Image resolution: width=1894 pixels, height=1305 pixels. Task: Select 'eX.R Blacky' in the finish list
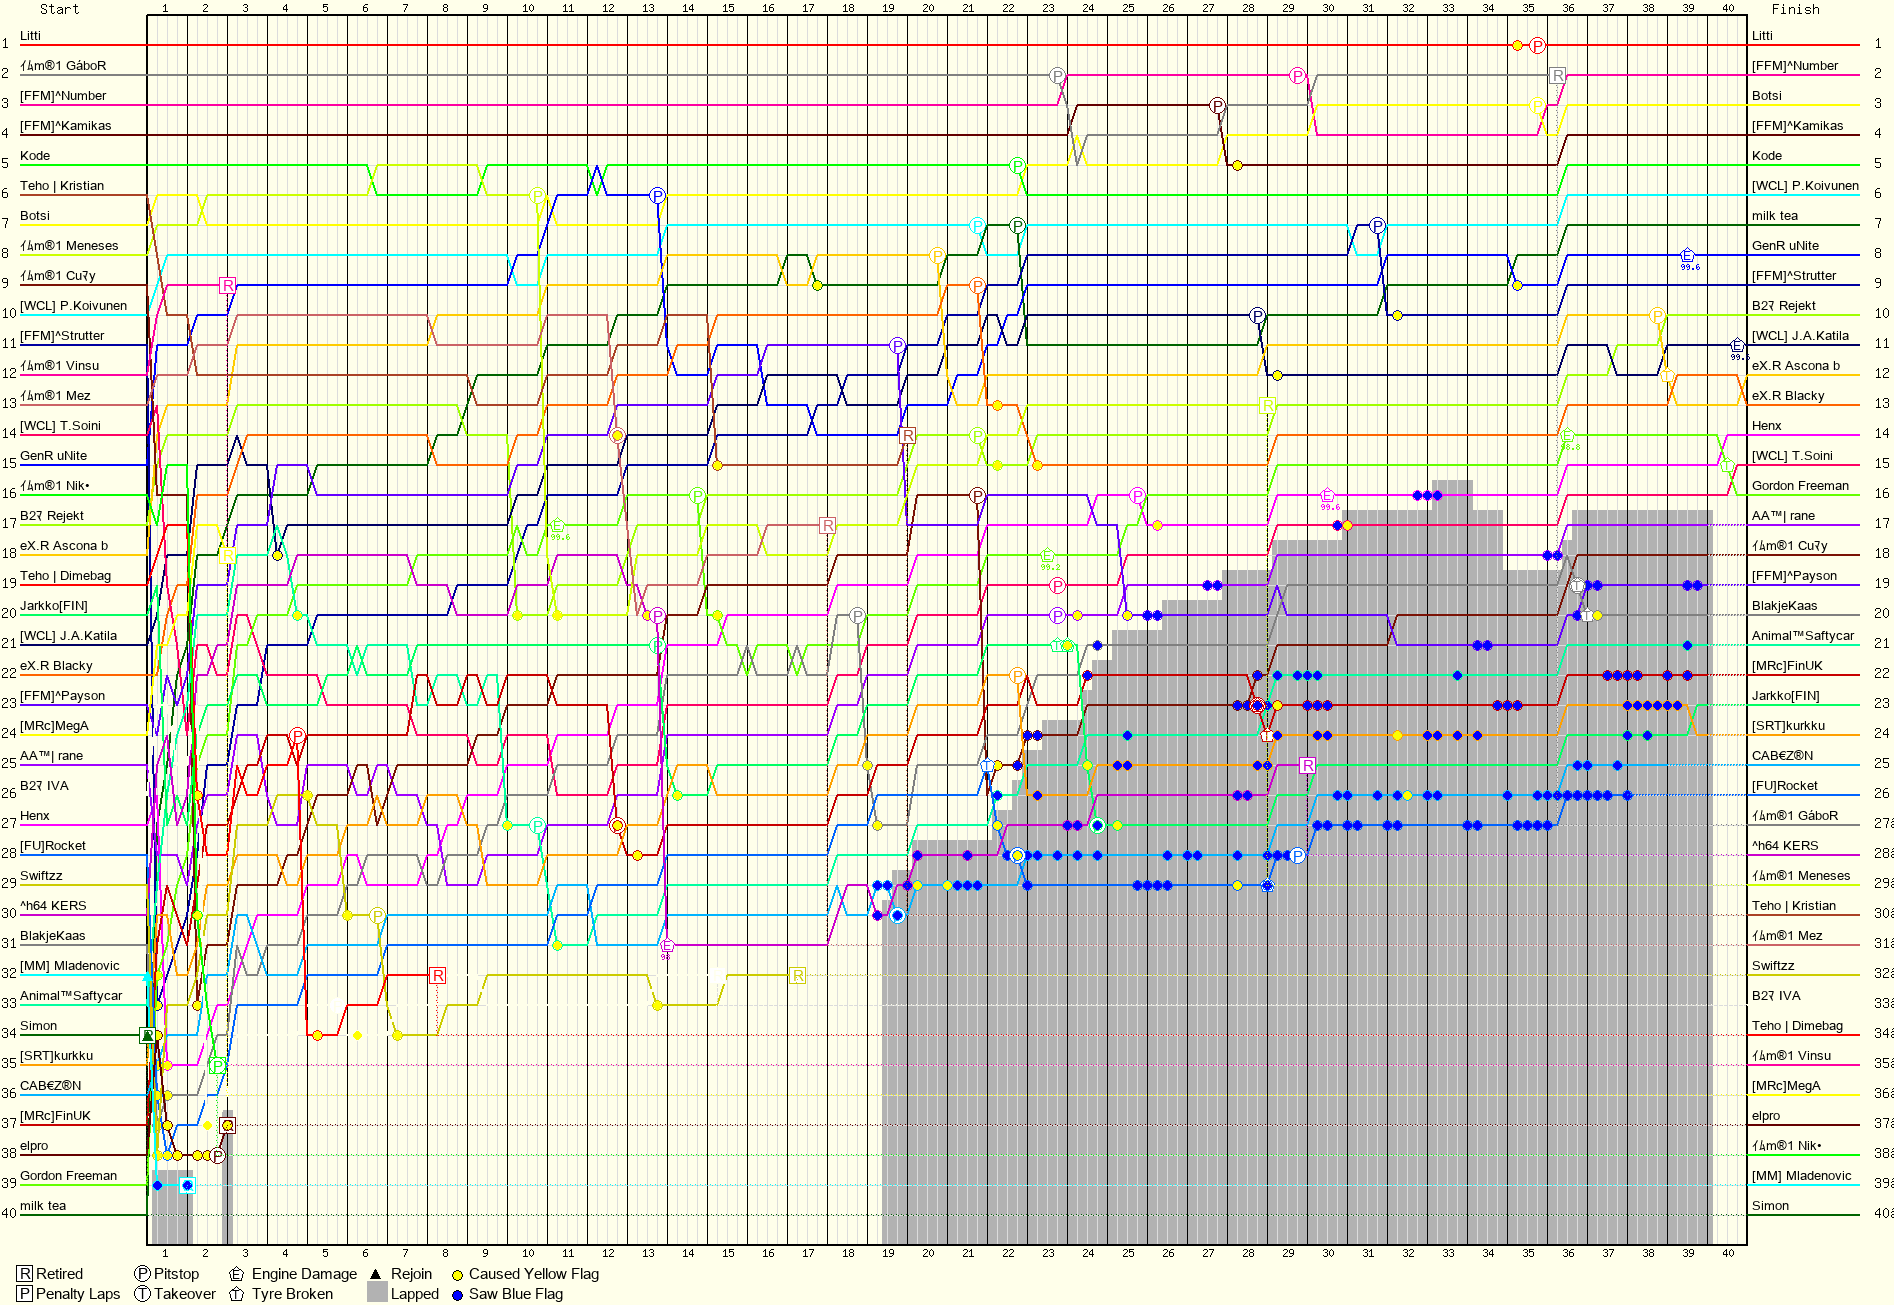pos(1788,396)
